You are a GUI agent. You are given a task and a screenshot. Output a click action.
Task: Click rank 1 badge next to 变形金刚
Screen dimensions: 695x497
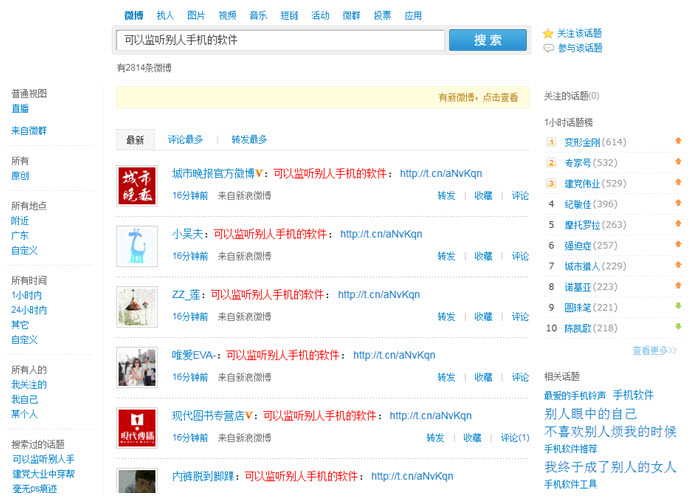coord(551,142)
